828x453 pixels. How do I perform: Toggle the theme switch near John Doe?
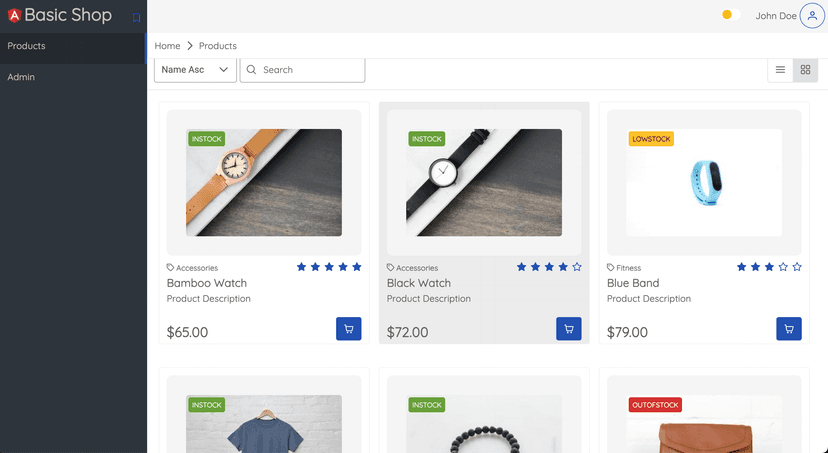pyautogui.click(x=731, y=15)
